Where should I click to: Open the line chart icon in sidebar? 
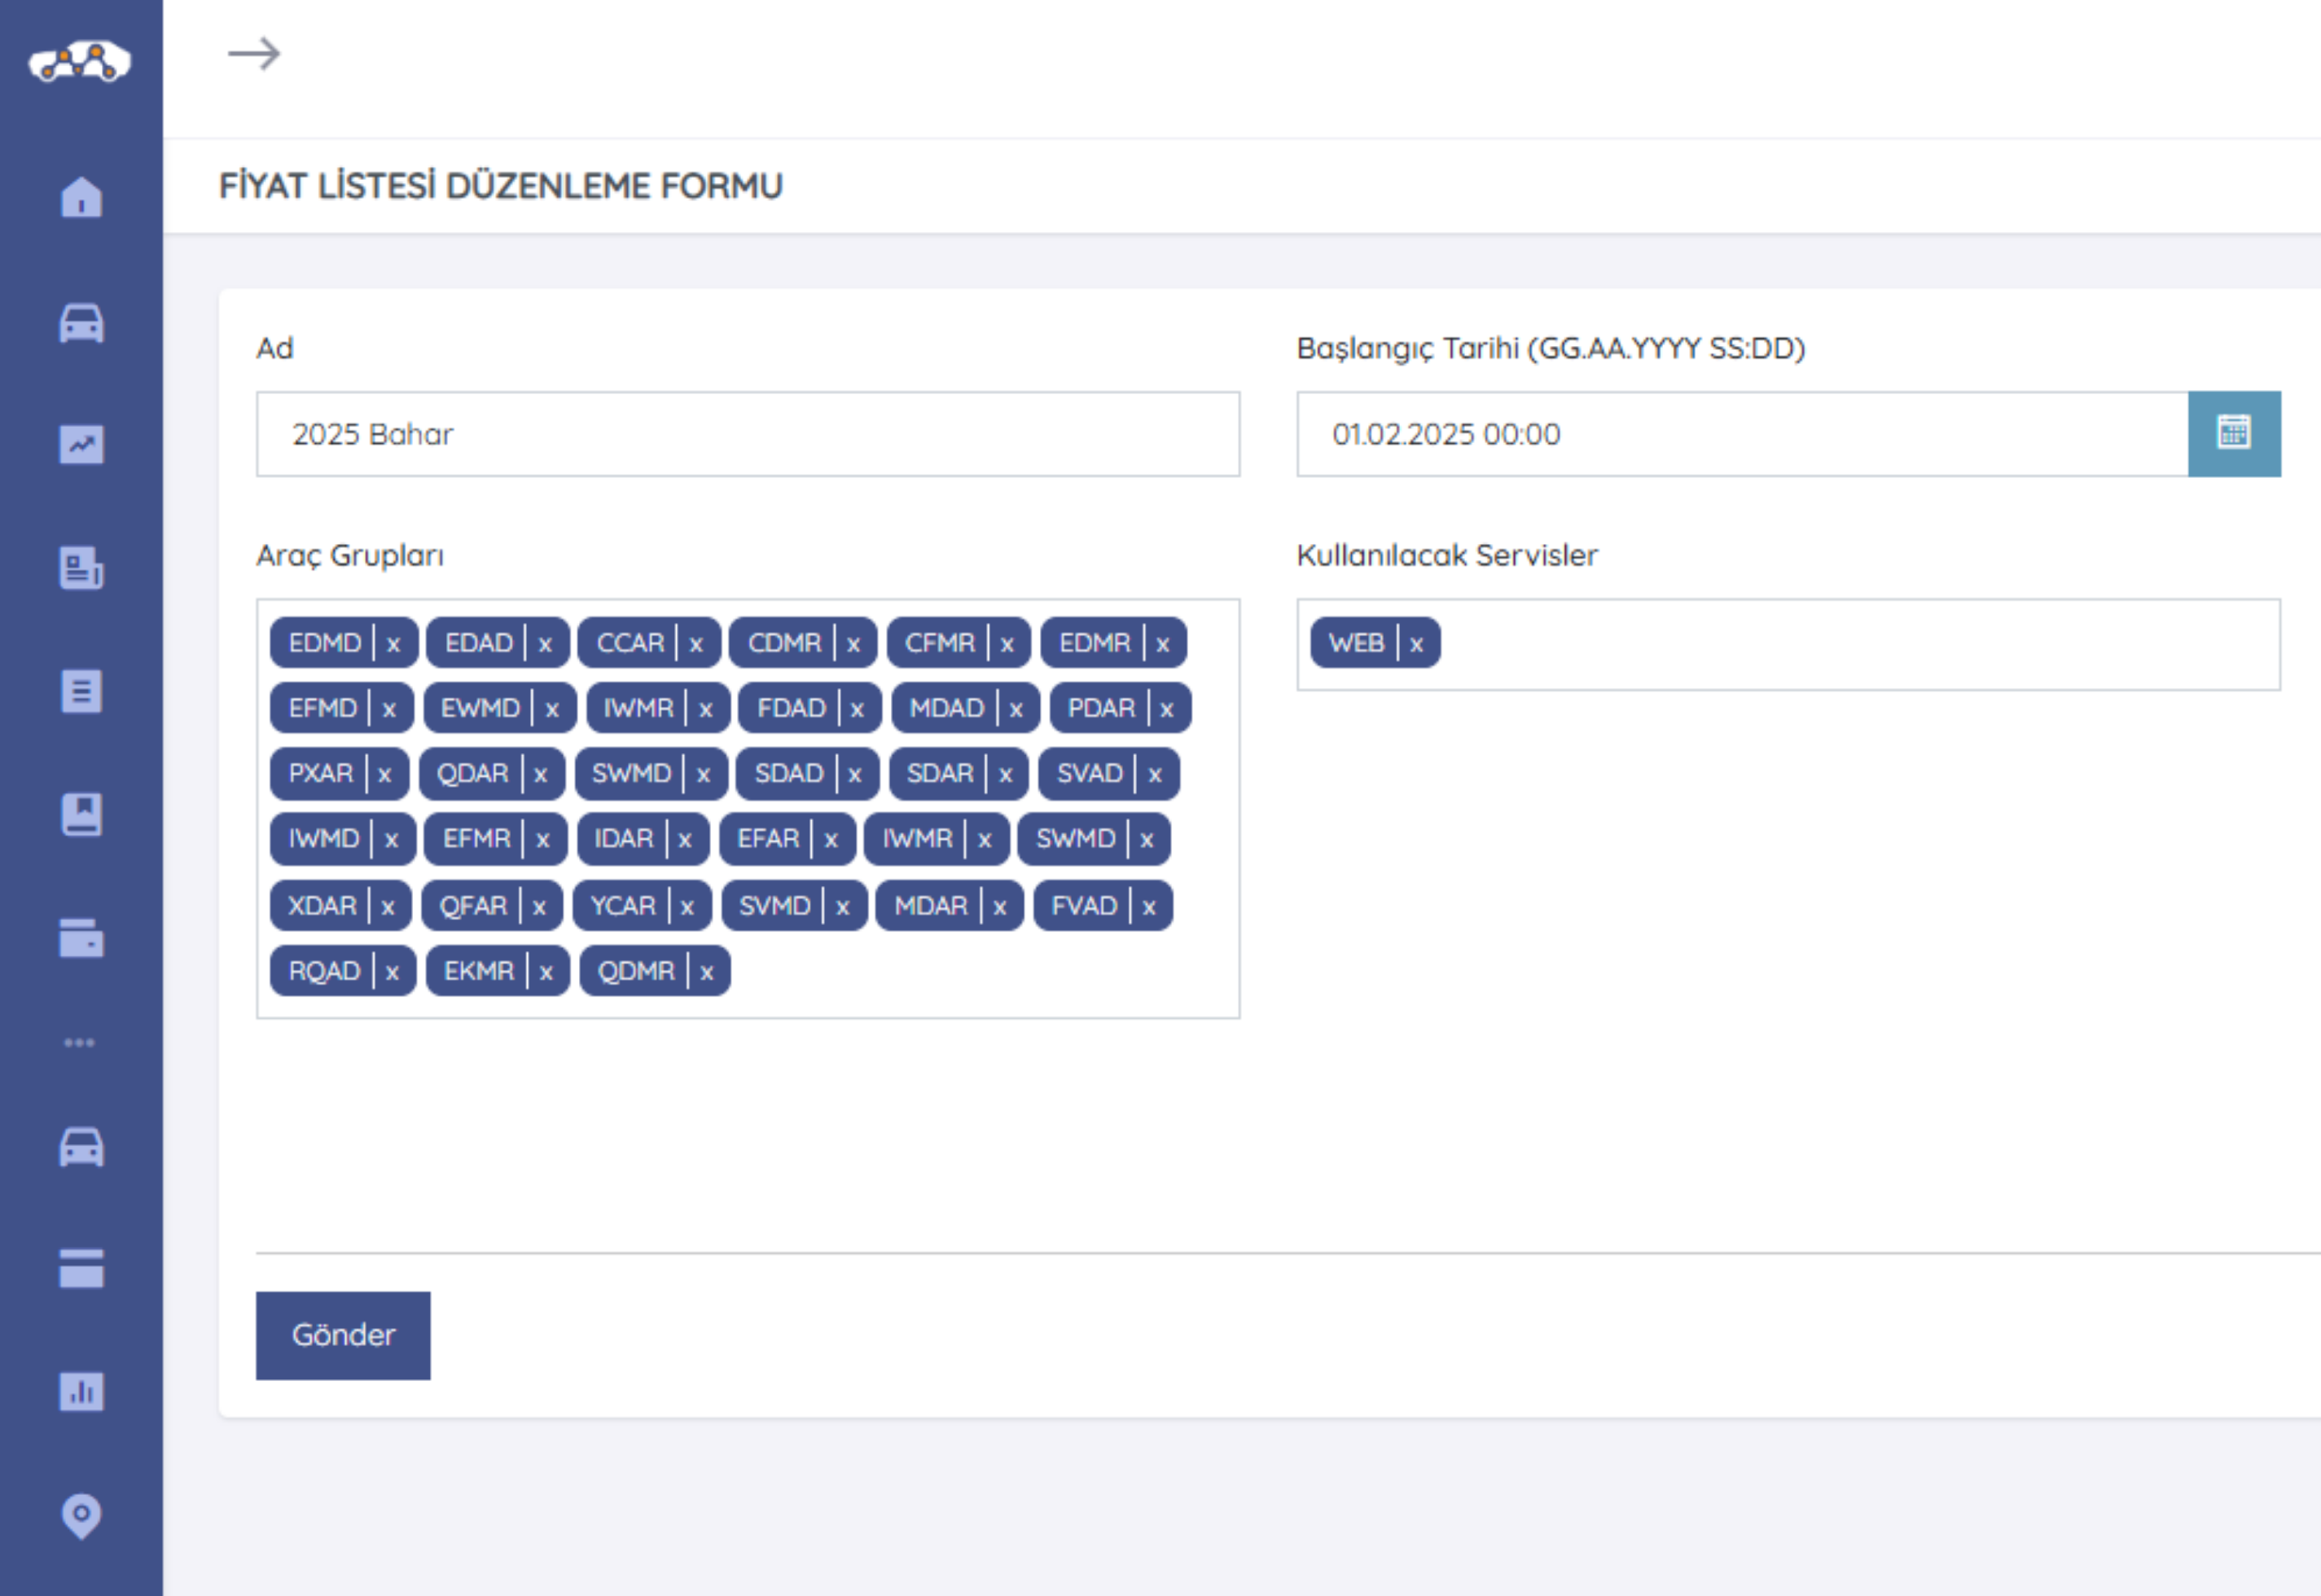pyautogui.click(x=81, y=445)
